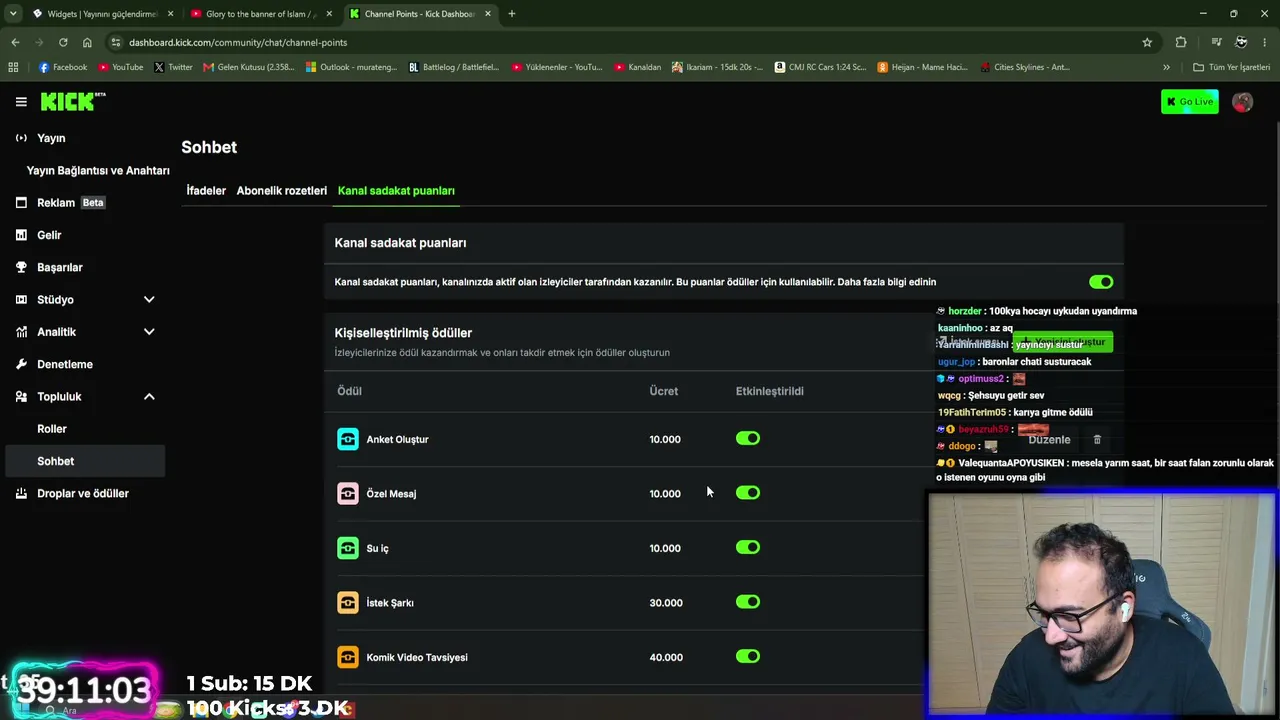
Task: Bookmark this page with the star icon
Action: click(1147, 42)
